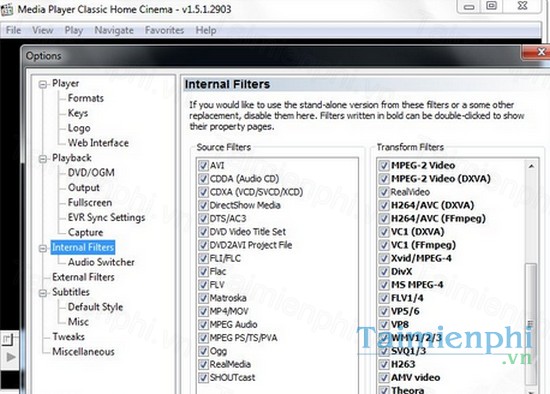This screenshot has width=550, height=394.
Task: Click the Play button in player window
Action: pyautogui.click(x=10, y=357)
